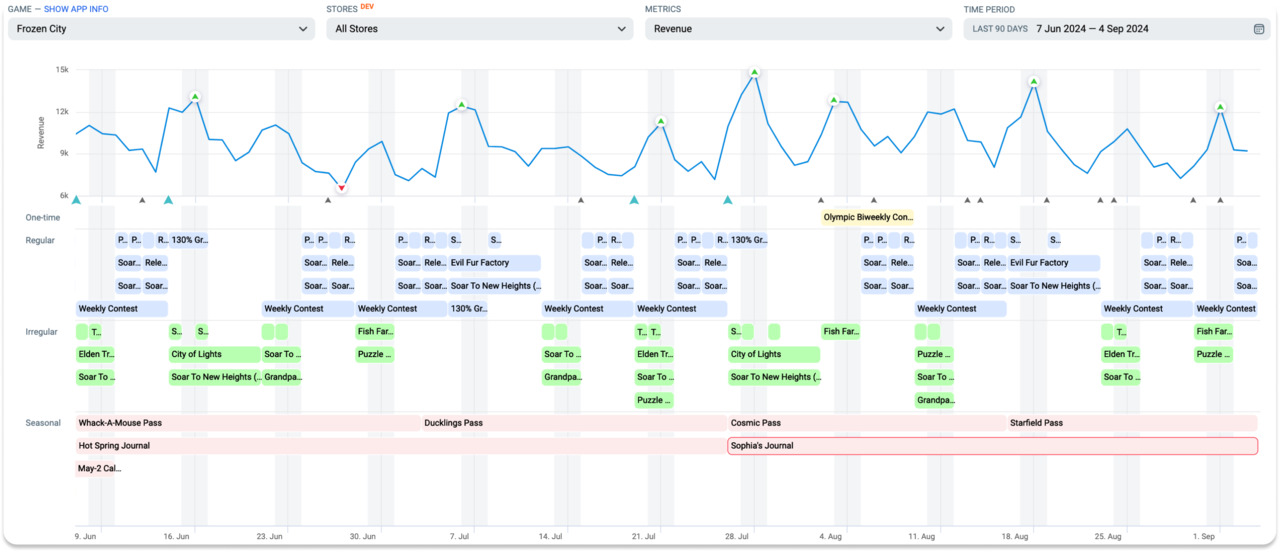
Task: Open the Game dropdown showing Frozen City
Action: [x=161, y=29]
